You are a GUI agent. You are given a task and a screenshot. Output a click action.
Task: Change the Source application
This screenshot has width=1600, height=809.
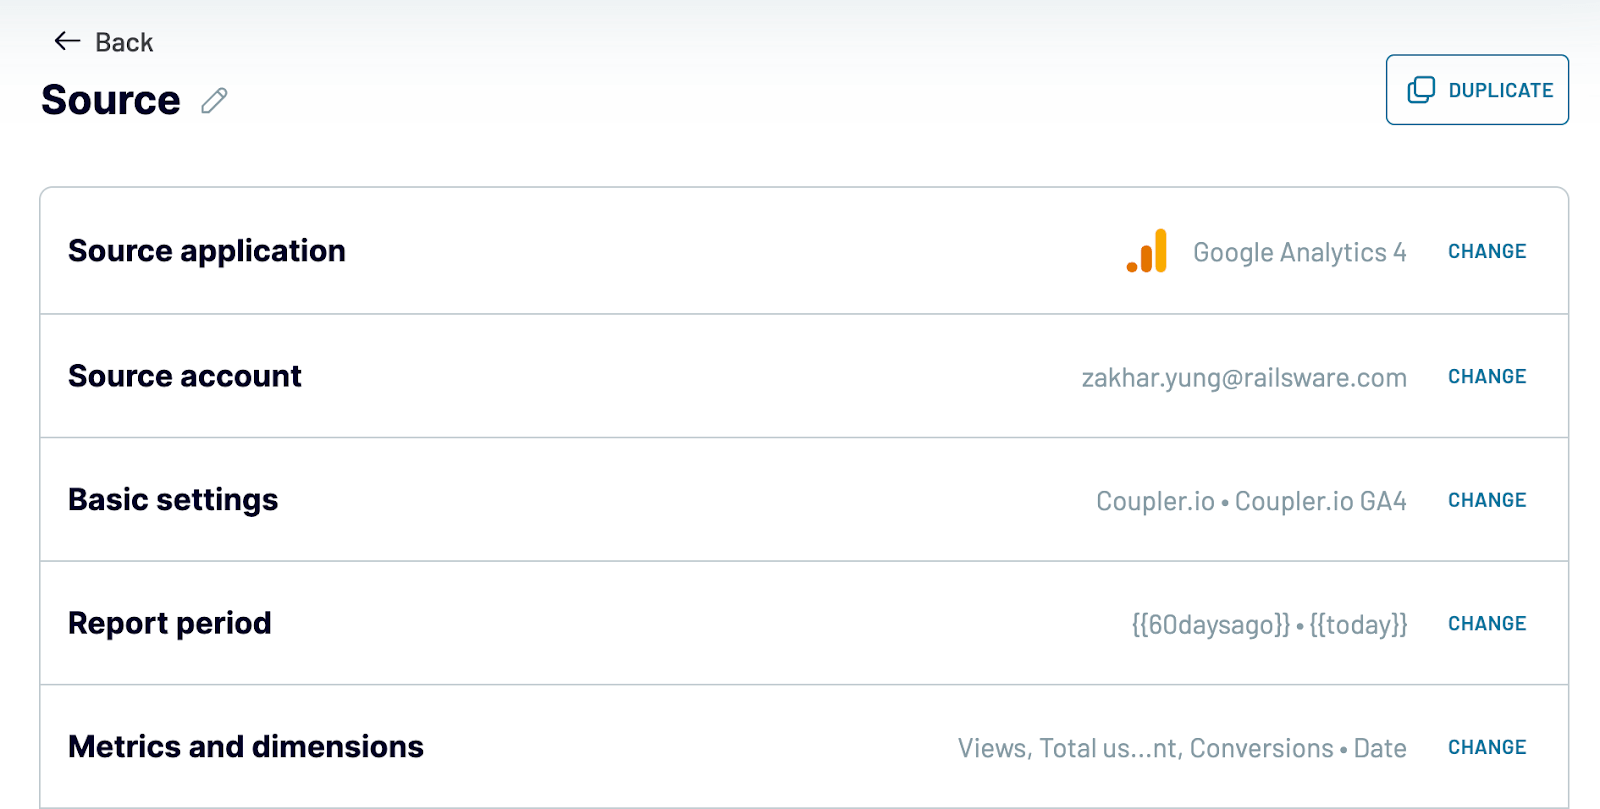[x=1487, y=251]
